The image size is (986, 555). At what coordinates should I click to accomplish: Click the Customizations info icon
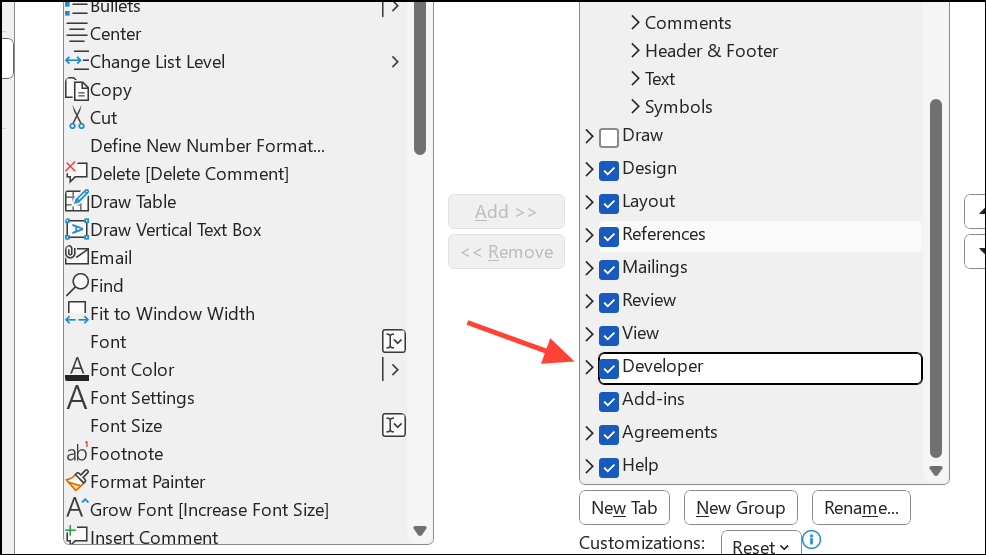coord(812,541)
